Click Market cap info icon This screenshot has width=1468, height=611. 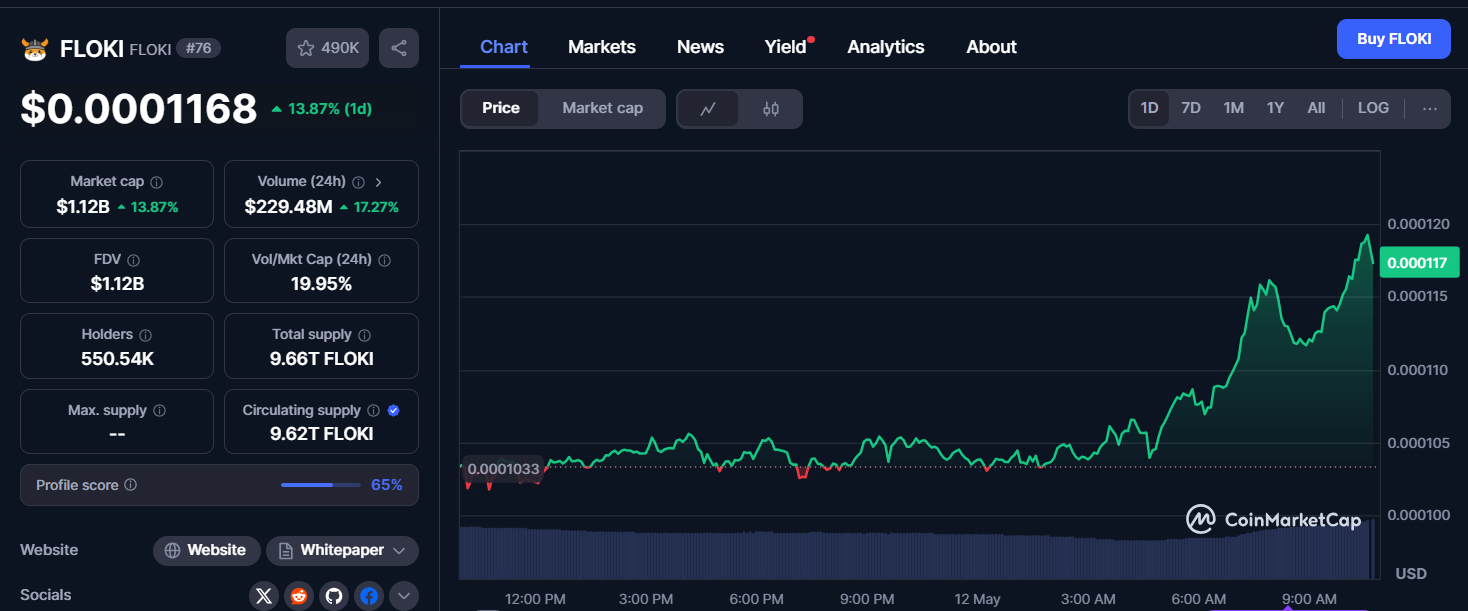157,182
